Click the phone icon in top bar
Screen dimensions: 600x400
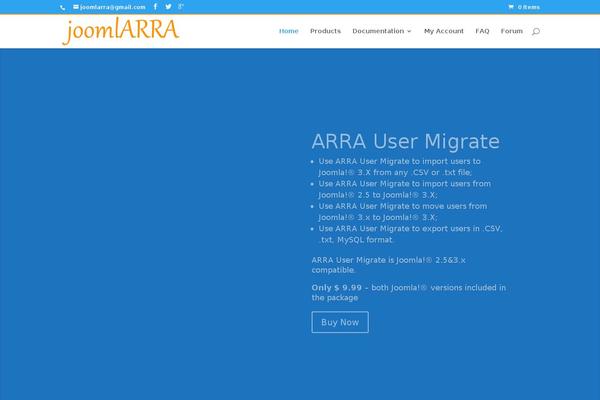pos(63,7)
